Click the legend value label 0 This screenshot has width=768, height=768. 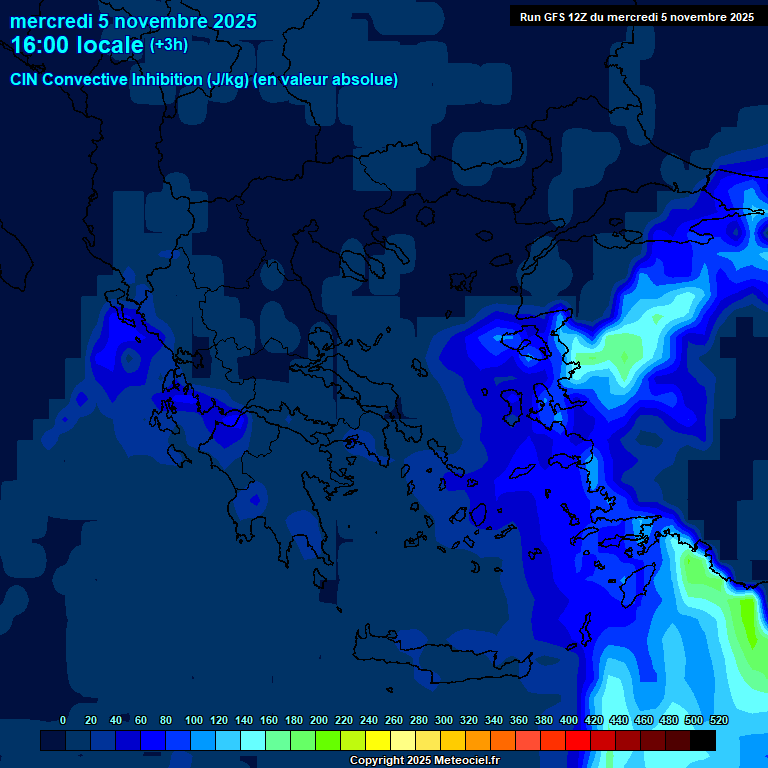(x=63, y=720)
